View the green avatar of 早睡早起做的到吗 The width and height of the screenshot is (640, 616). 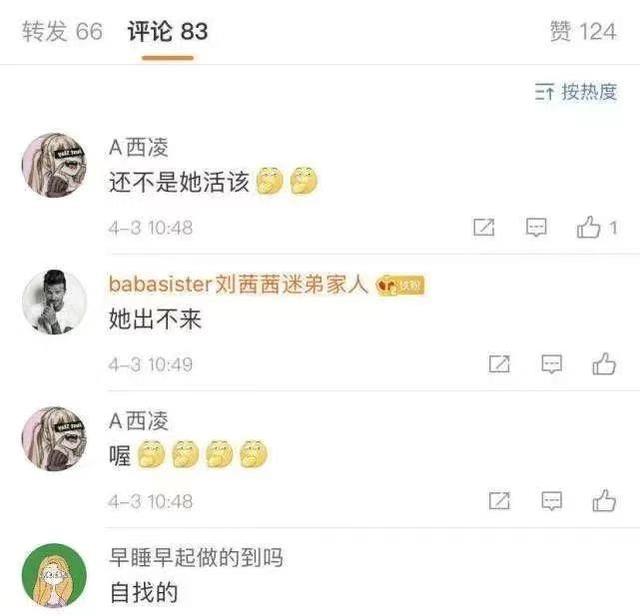click(x=54, y=576)
